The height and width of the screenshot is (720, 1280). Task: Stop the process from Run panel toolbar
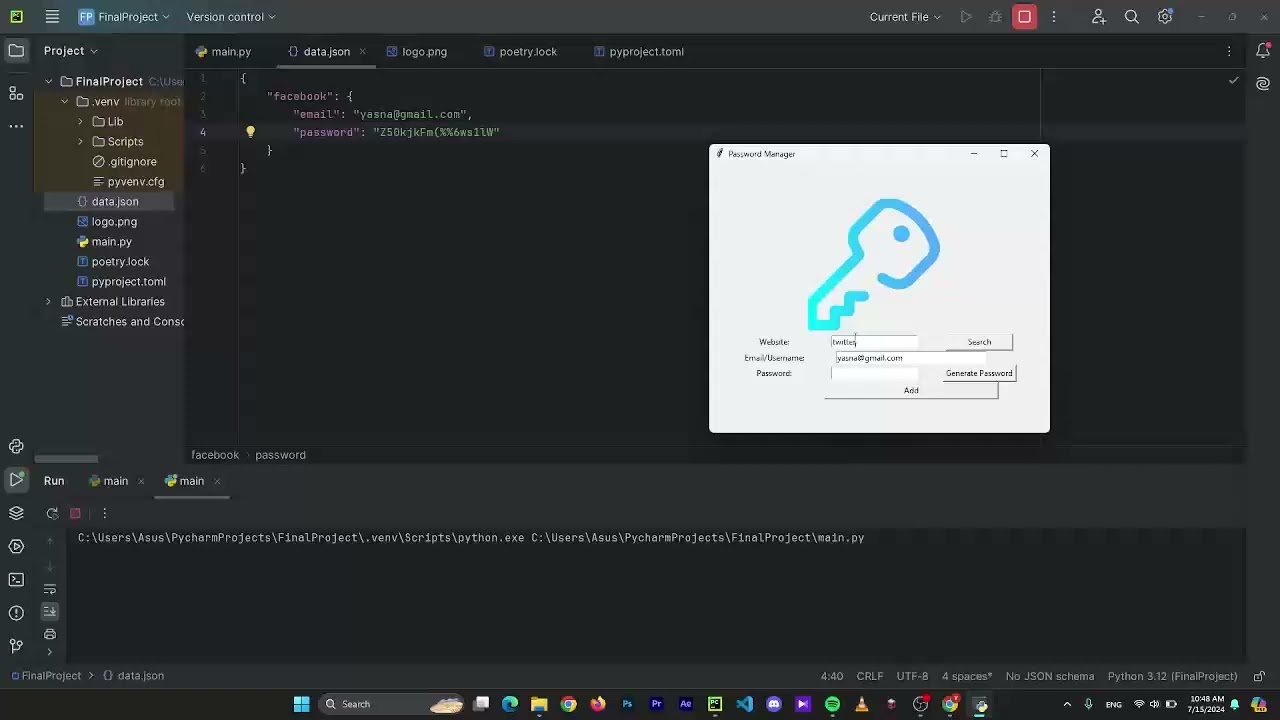pyautogui.click(x=75, y=513)
